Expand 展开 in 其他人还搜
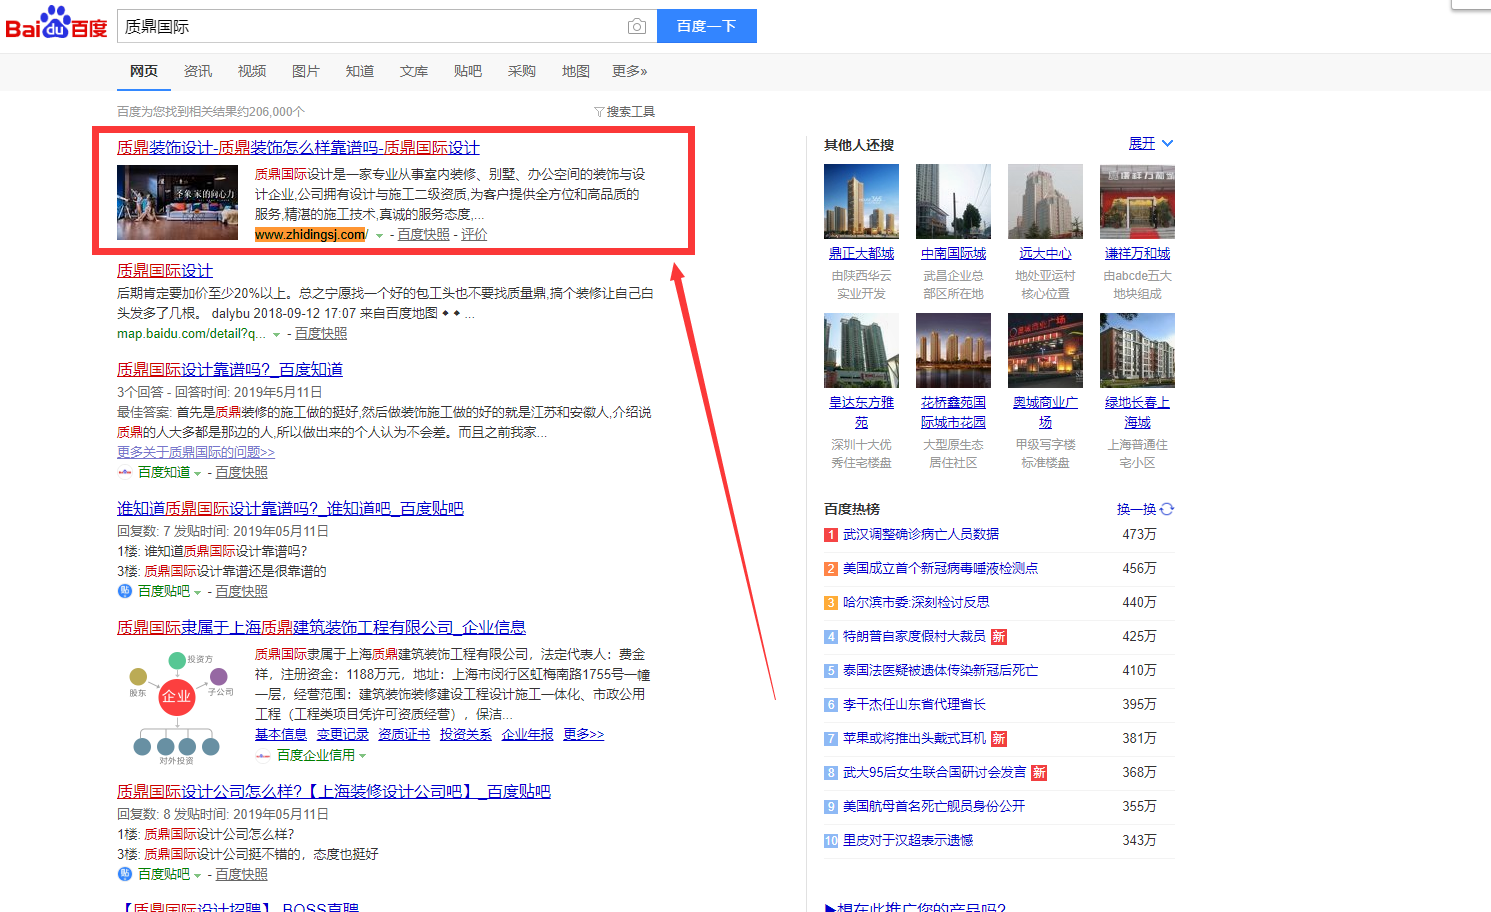The image size is (1491, 912). click(x=1150, y=143)
